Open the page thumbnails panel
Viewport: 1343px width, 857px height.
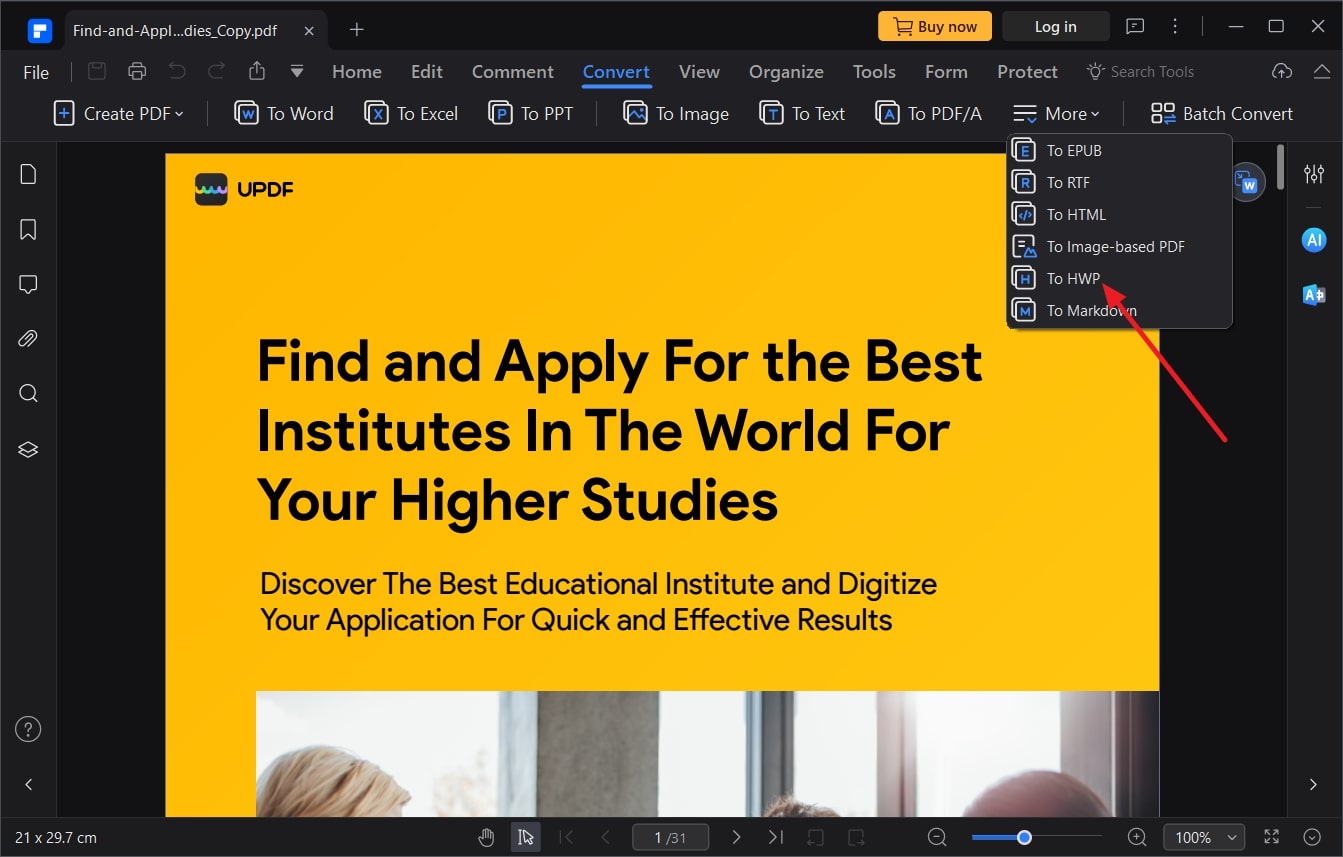27,173
